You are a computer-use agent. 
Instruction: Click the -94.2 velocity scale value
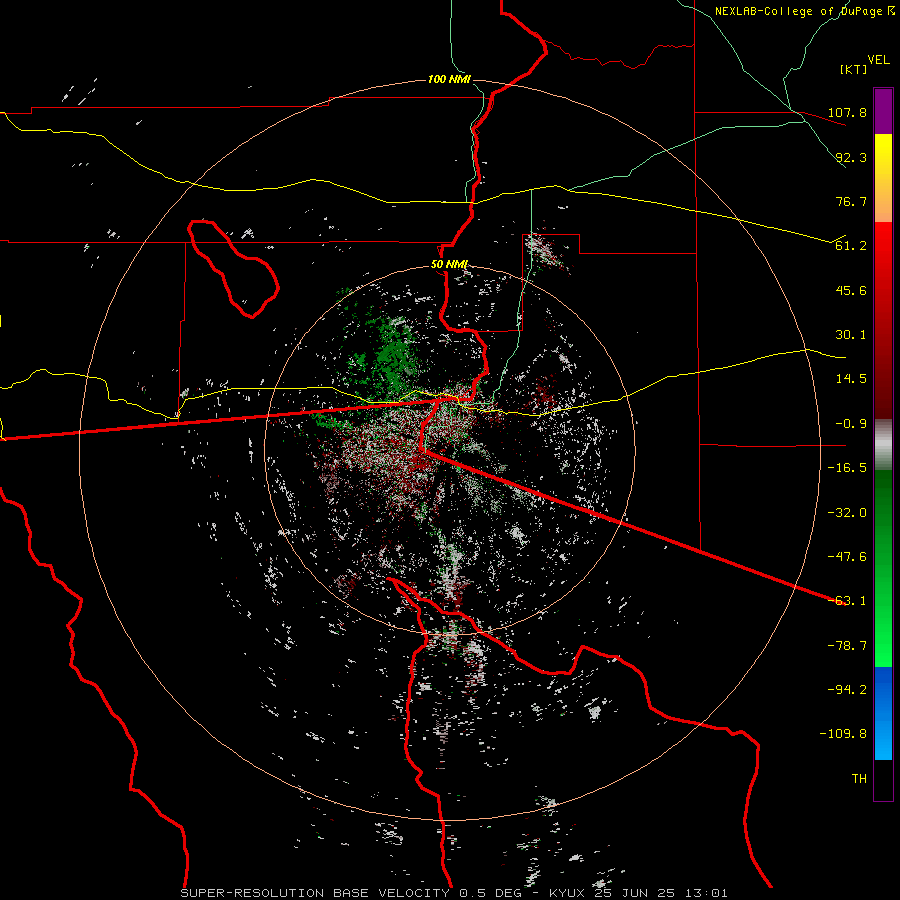coord(847,690)
